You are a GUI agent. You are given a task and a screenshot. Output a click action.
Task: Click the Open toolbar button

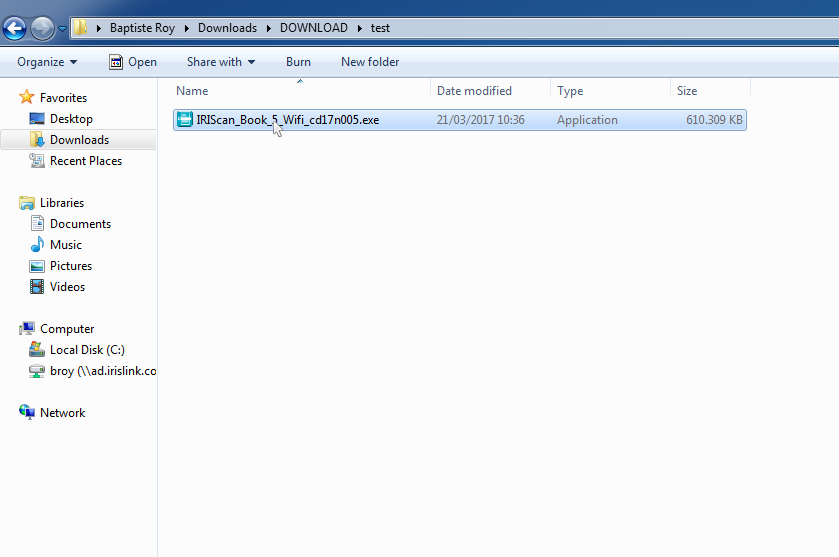133,62
